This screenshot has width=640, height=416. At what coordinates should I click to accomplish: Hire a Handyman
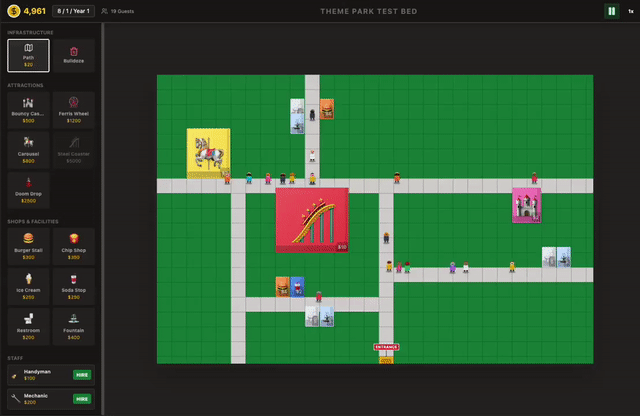tap(83, 374)
